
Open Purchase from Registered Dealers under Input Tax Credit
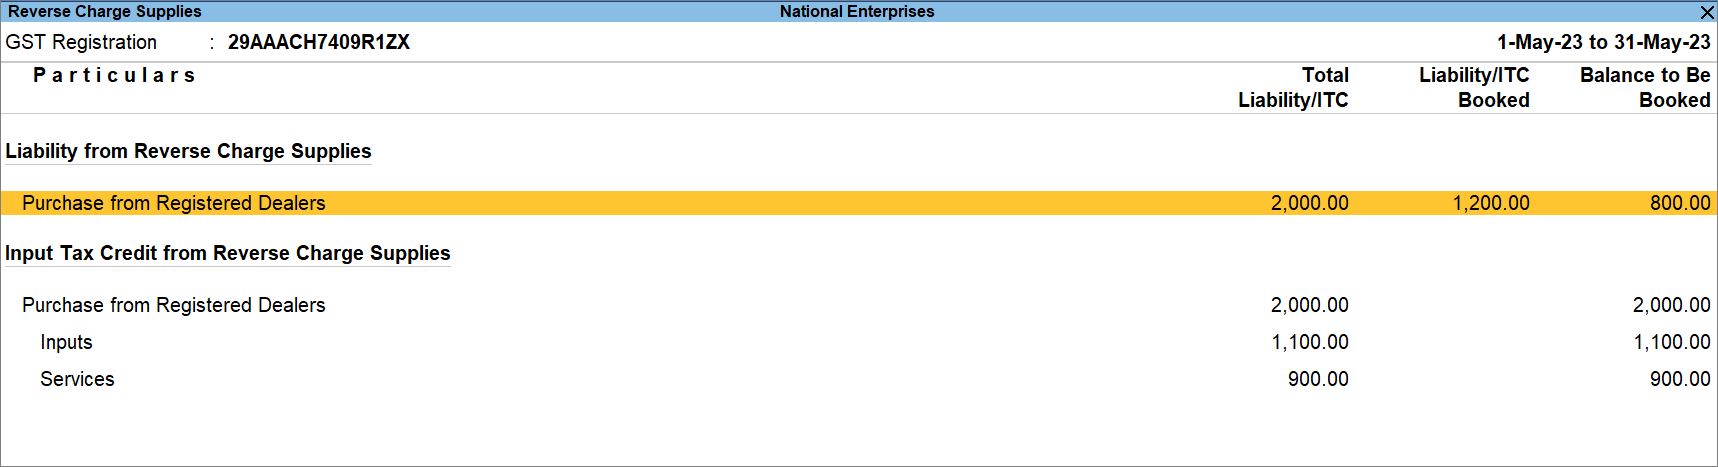[174, 305]
